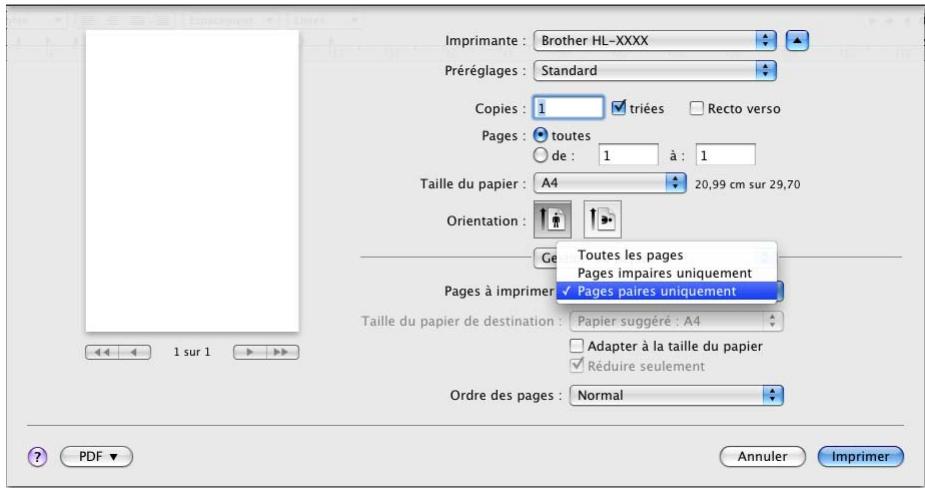Select landscape orientation icon

click(x=602, y=219)
